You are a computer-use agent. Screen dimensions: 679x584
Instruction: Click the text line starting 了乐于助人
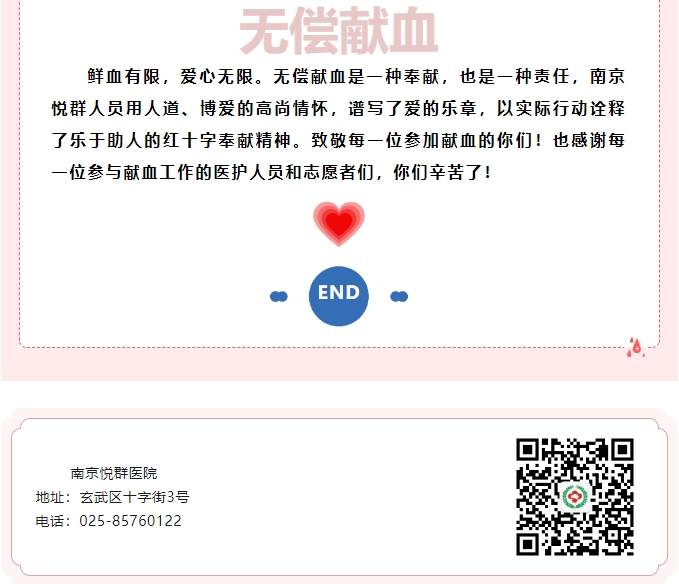(338, 141)
